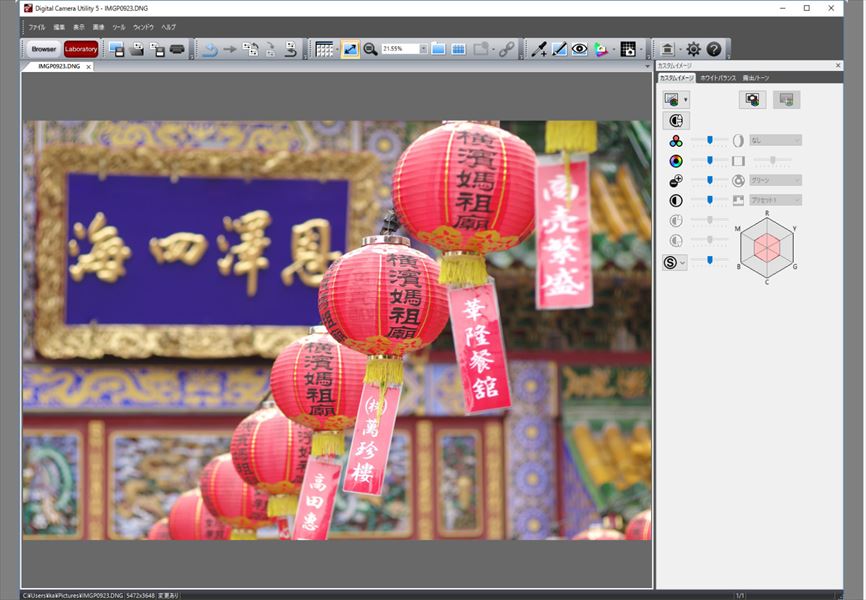This screenshot has height=600, width=866.
Task: Click the building-shaped icon in toolbar
Action: pos(667,49)
